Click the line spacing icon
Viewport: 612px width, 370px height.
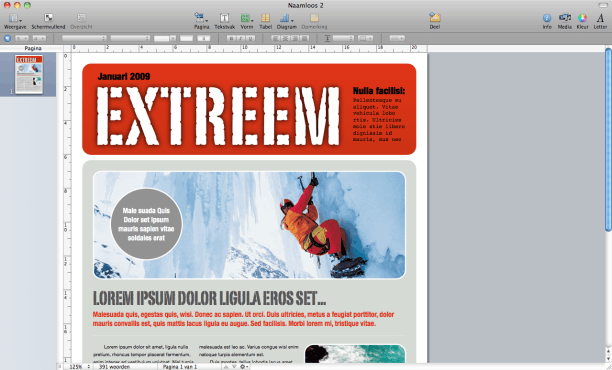[x=327, y=38]
